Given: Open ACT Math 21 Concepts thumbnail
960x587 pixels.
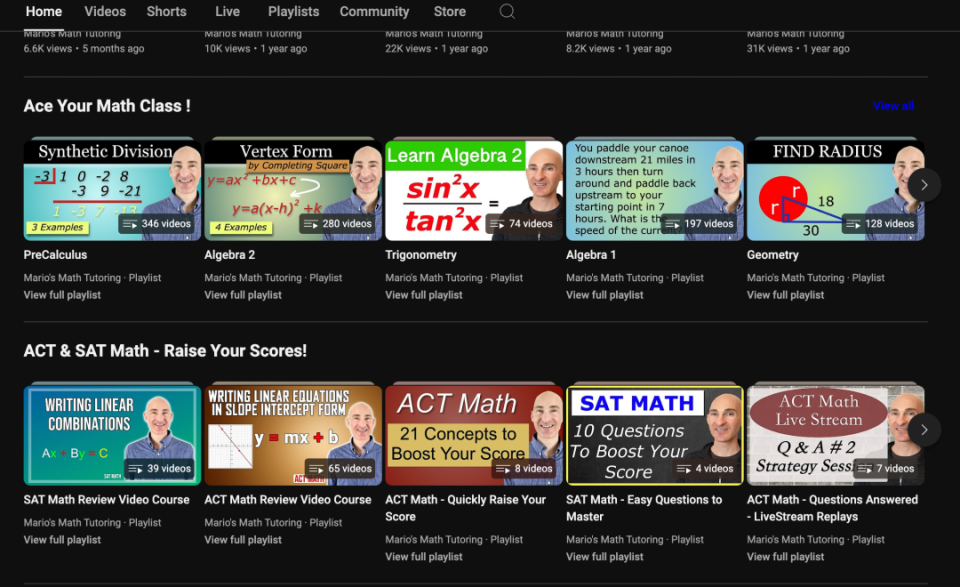Looking at the screenshot, I should coord(474,435).
